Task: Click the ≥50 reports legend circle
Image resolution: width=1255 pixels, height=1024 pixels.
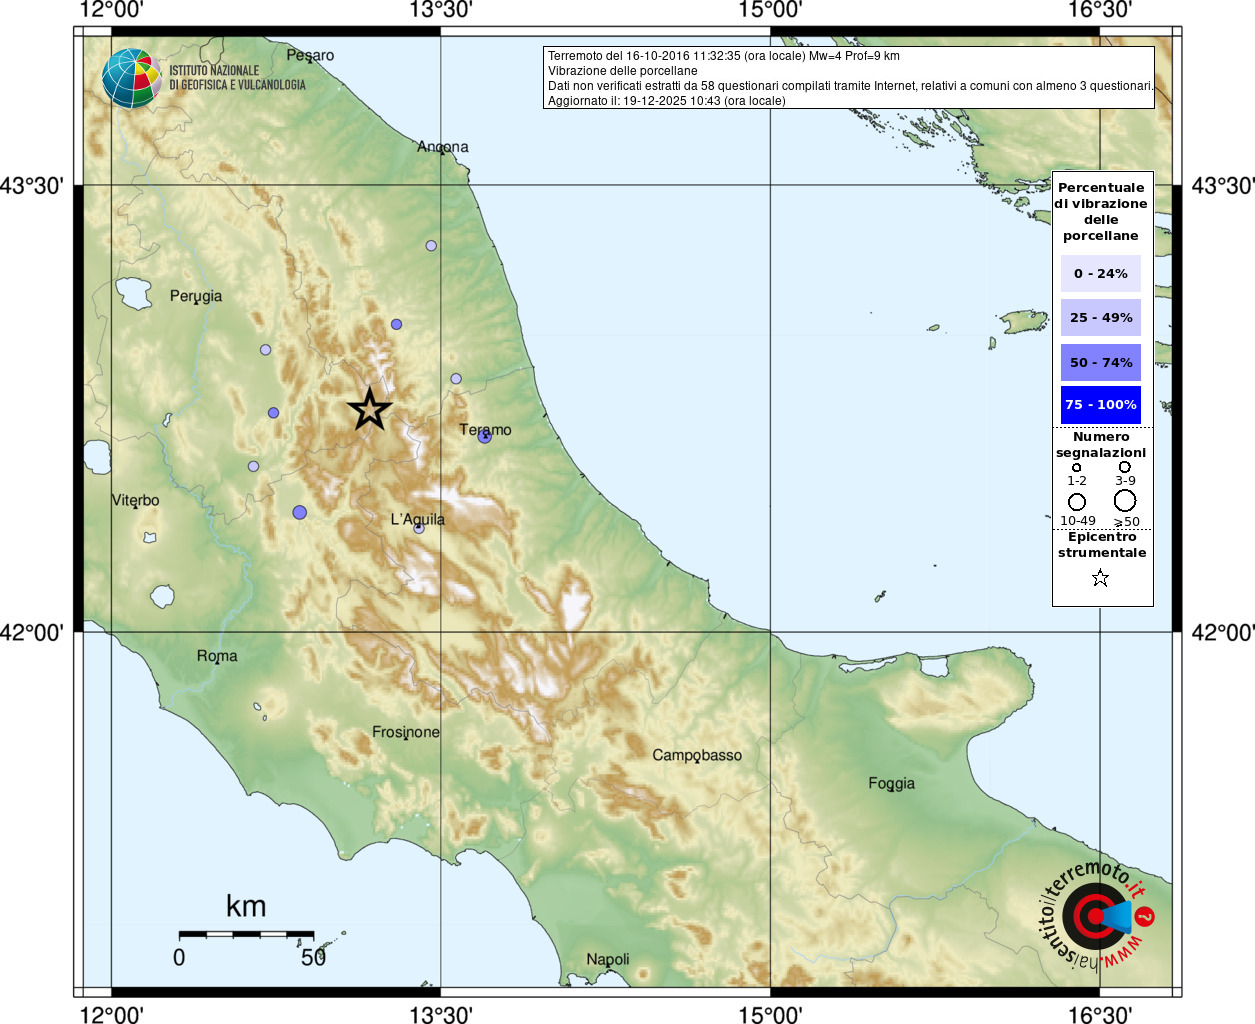Action: click(1125, 500)
